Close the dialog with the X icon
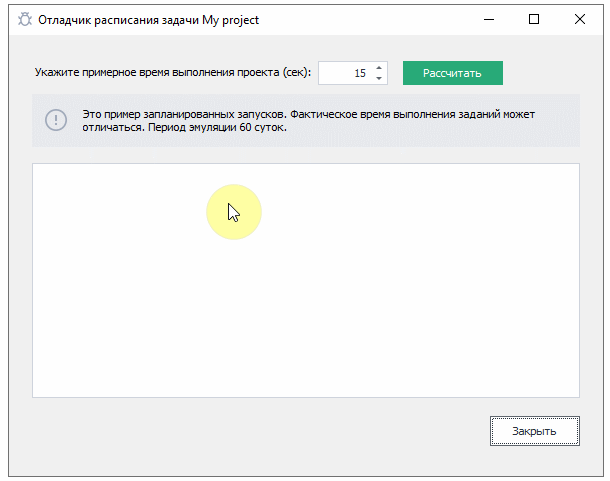 [580, 19]
